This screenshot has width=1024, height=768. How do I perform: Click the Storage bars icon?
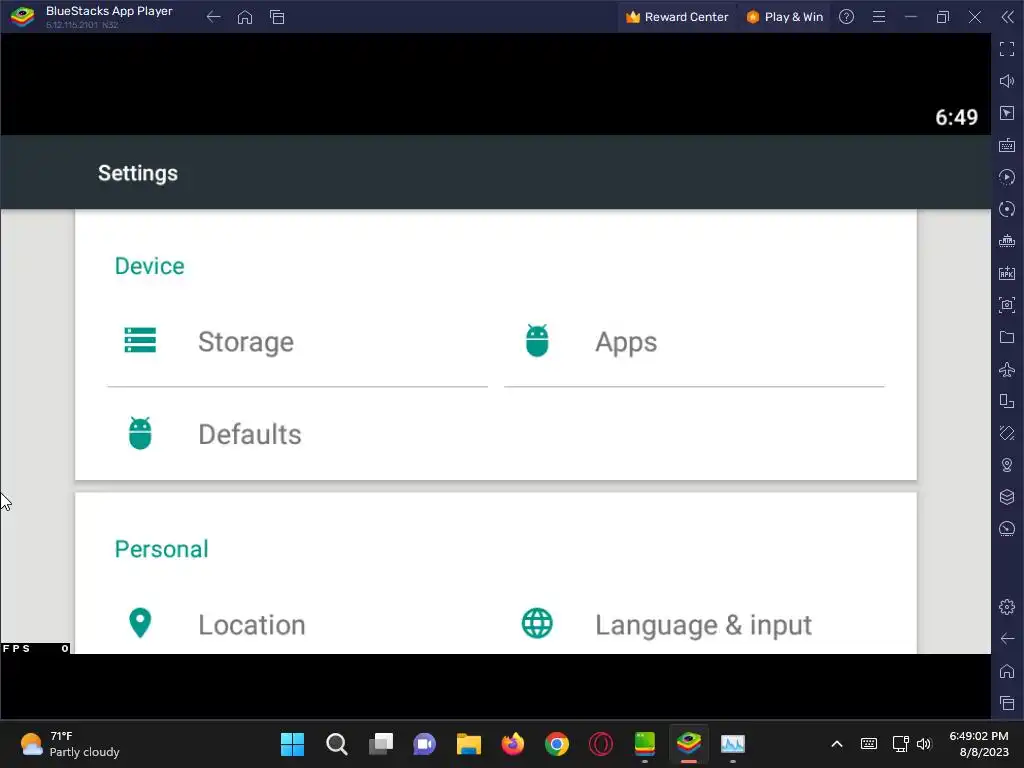pos(140,340)
